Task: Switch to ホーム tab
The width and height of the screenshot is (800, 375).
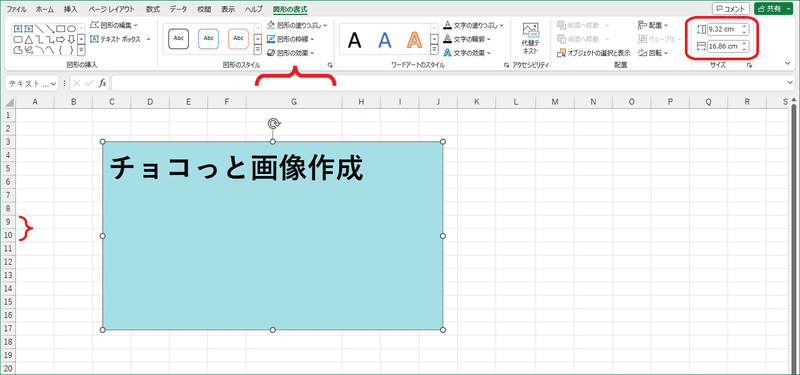Action: click(45, 10)
